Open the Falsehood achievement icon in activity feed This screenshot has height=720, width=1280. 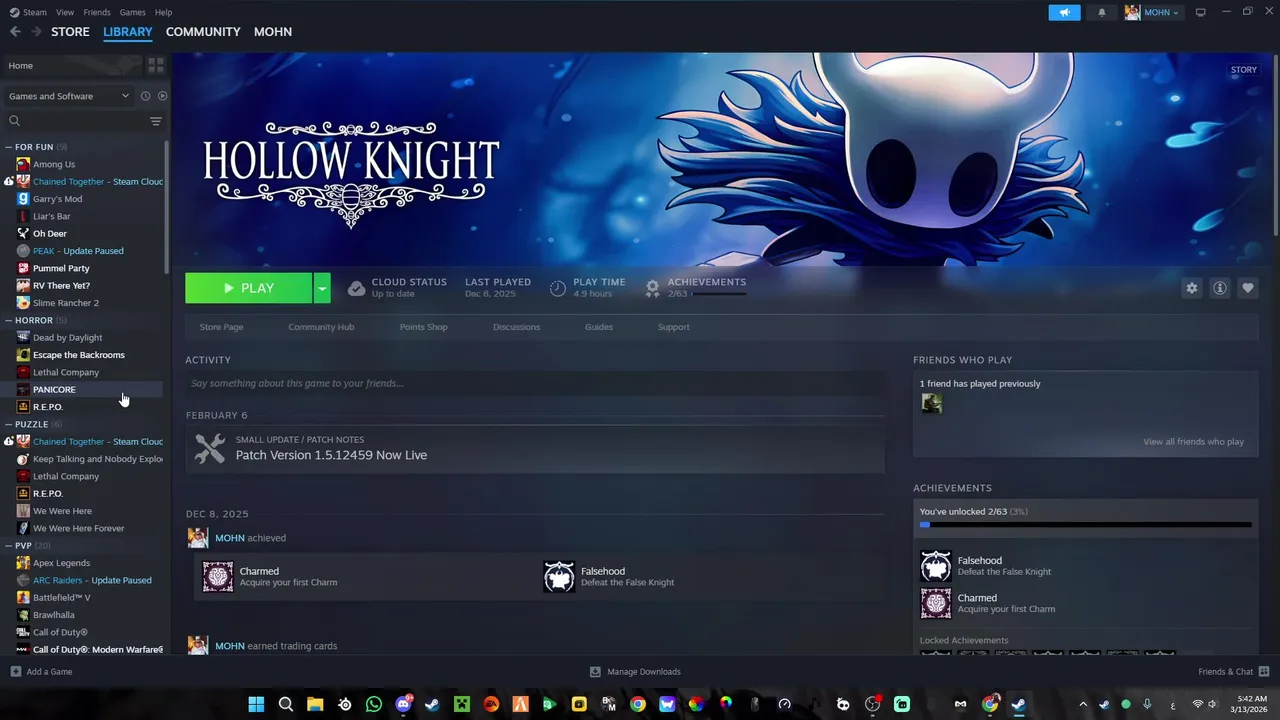click(559, 577)
